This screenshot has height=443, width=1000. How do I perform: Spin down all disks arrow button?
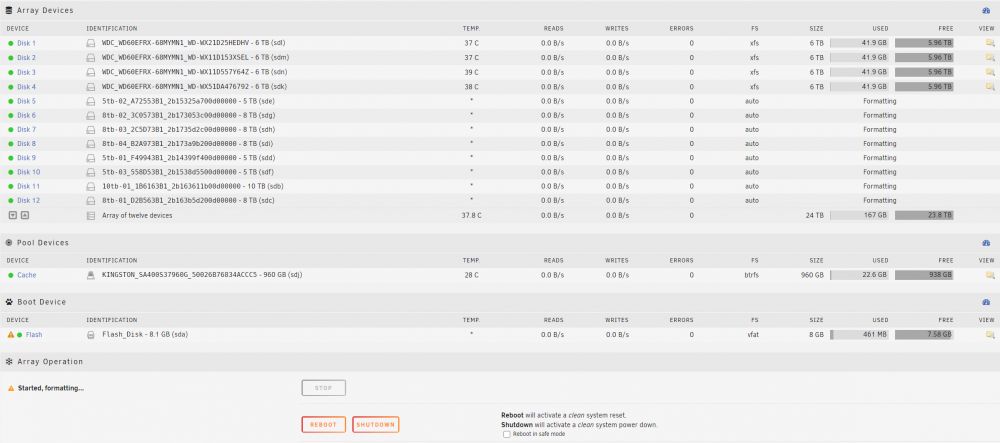click(x=12, y=215)
